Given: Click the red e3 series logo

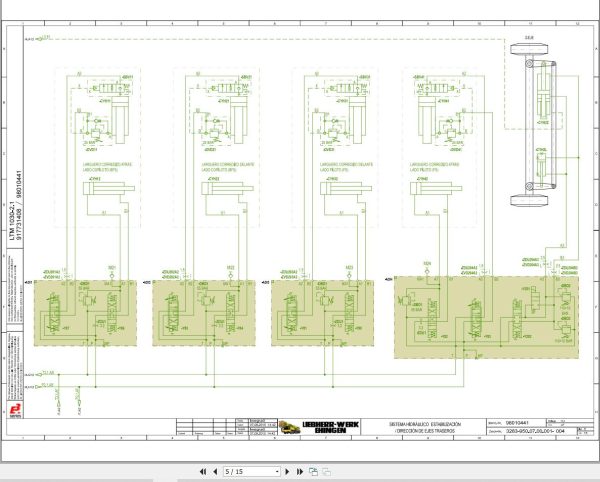Looking at the screenshot, I should pyautogui.click(x=15, y=410).
